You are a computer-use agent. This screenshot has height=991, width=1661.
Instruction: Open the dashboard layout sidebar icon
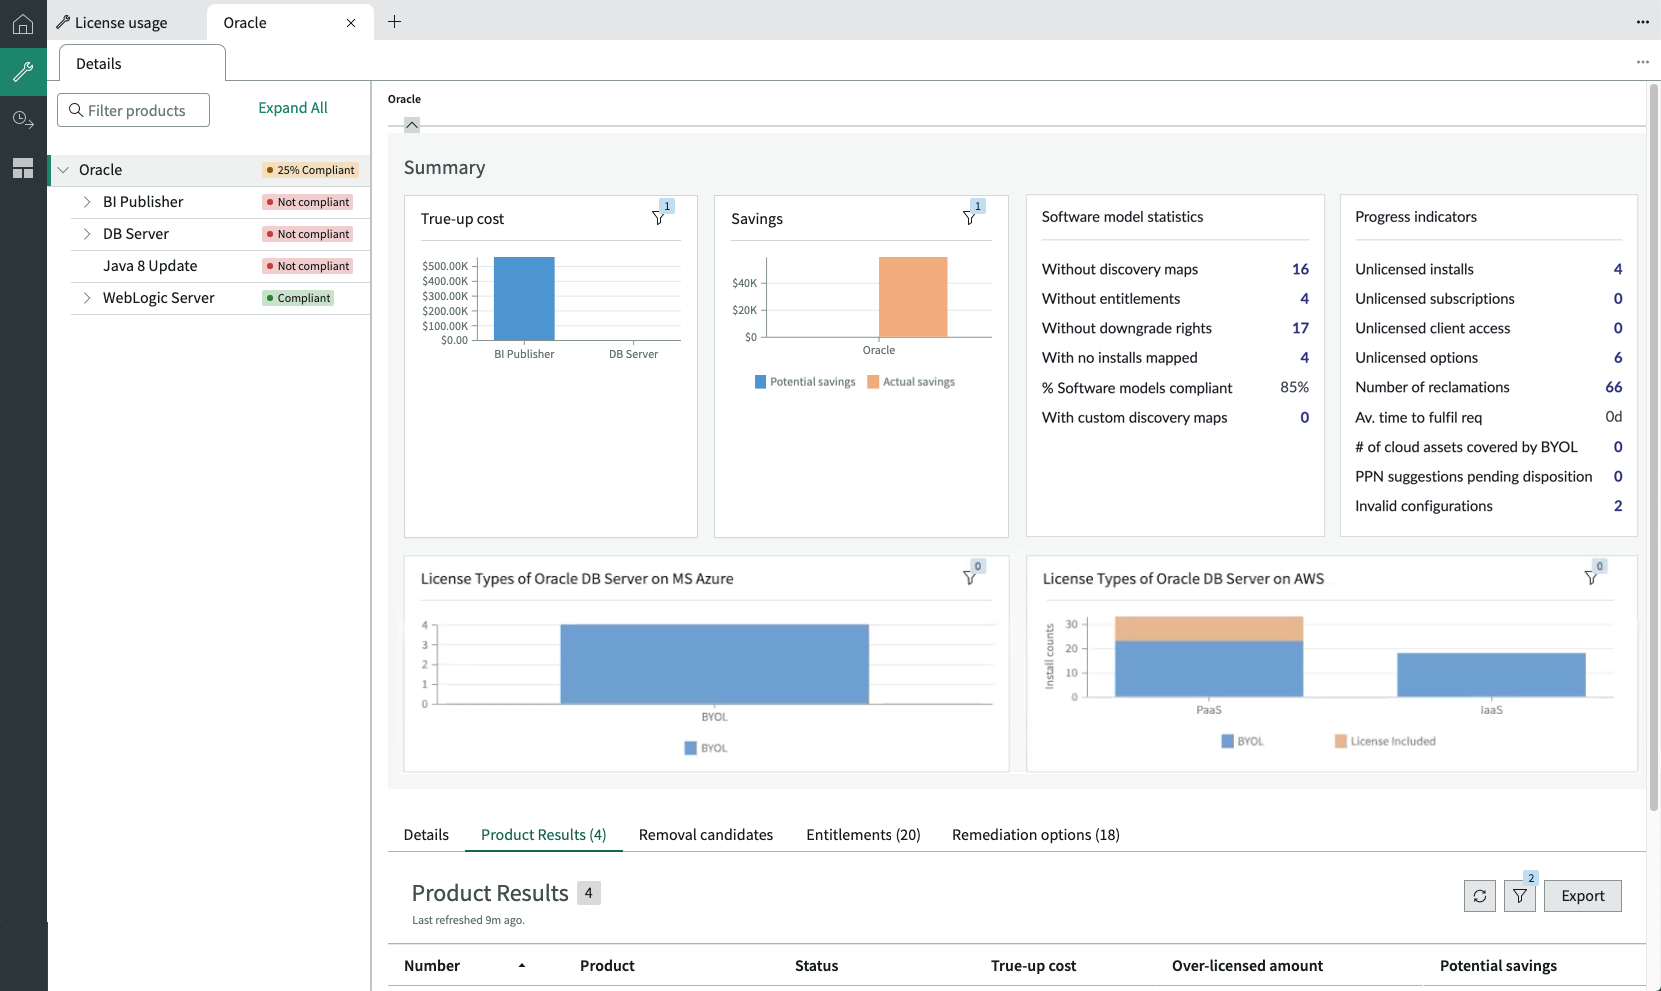[23, 168]
